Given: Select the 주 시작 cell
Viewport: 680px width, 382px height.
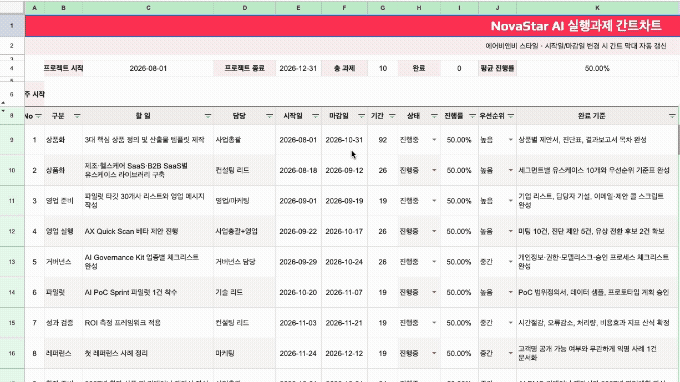Looking at the screenshot, I should pos(34,94).
